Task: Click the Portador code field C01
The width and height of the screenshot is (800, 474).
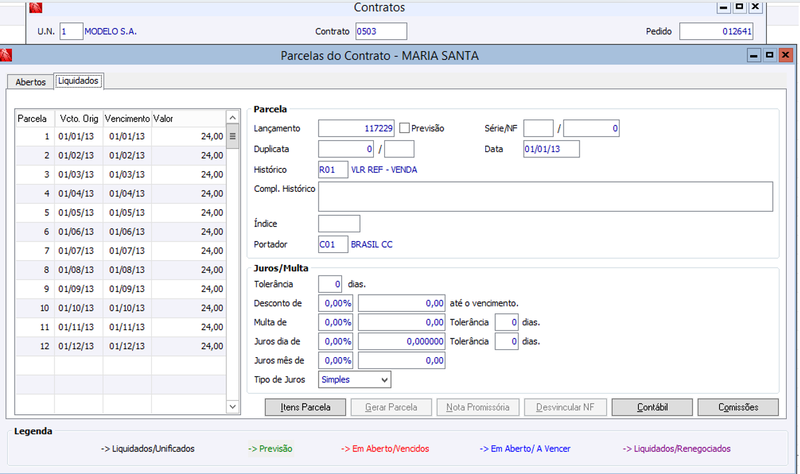Action: point(333,244)
